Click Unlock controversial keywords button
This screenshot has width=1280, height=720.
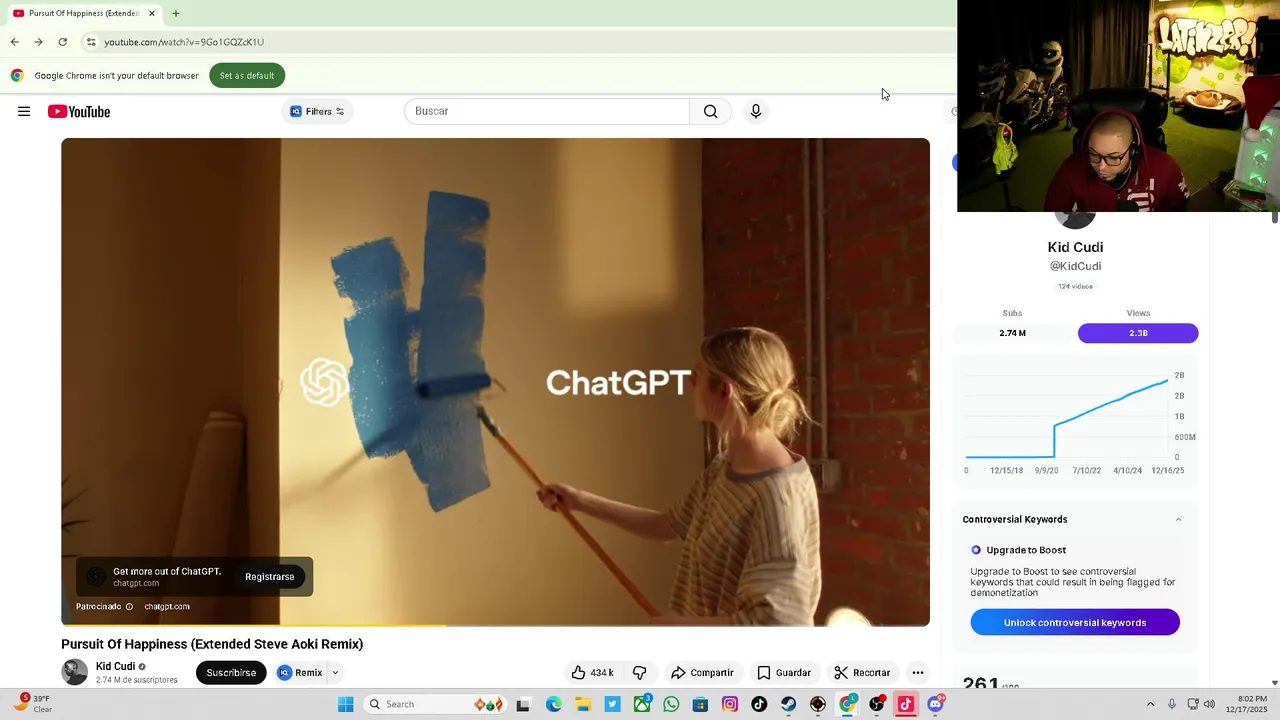tap(1075, 622)
